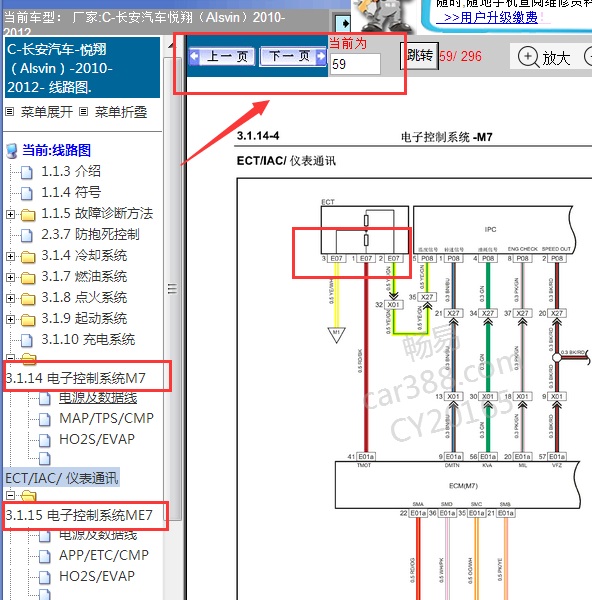Open the 1.1.4 符号 page

[71, 192]
